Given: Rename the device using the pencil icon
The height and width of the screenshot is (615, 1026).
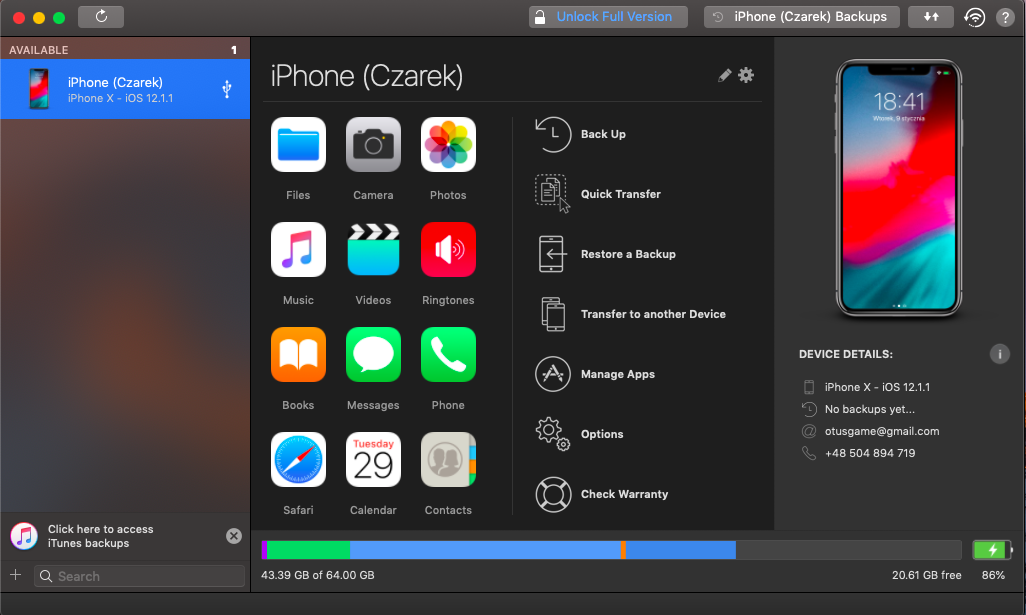Looking at the screenshot, I should click(724, 75).
